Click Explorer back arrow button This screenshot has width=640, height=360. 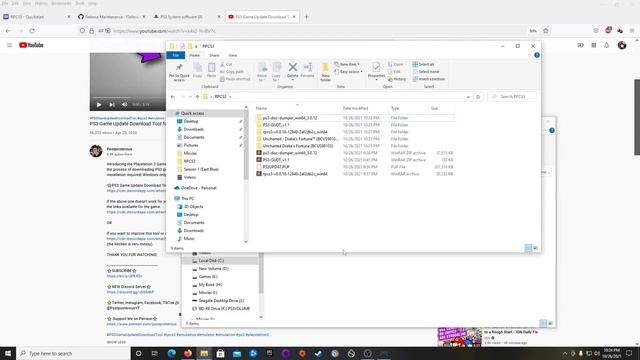(x=173, y=97)
